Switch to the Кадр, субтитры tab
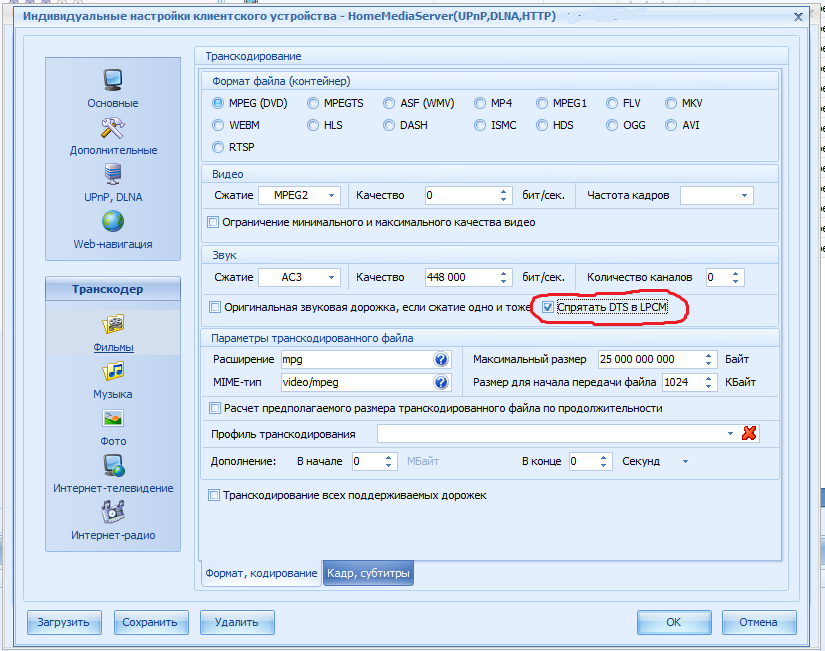This screenshot has height=651, width=825. coord(367,573)
